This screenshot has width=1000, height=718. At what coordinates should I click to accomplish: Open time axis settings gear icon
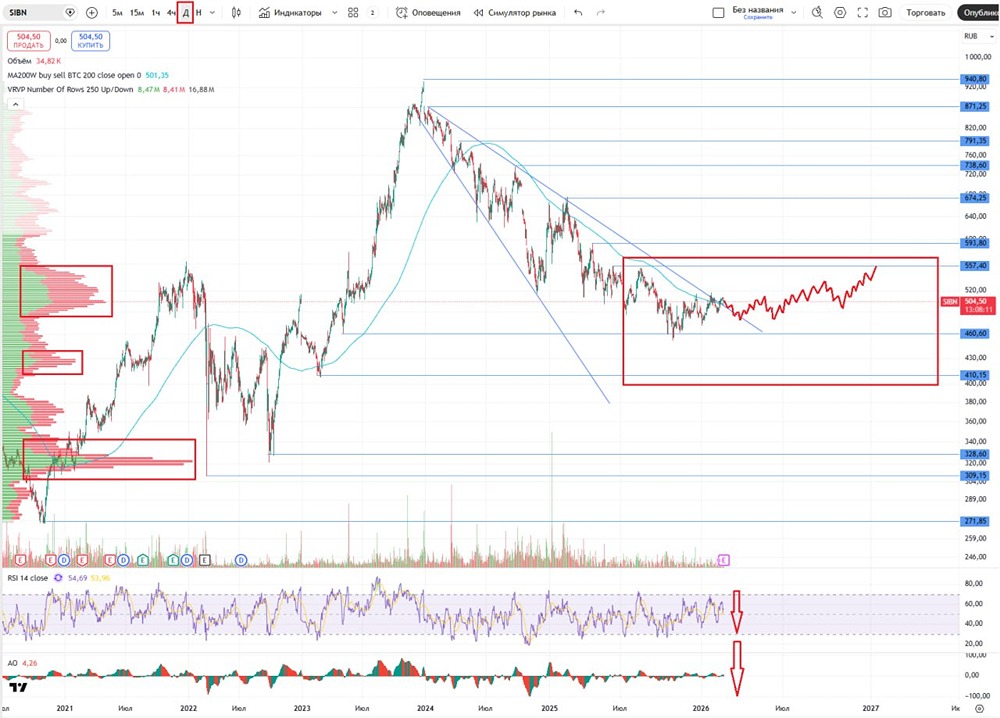tap(980, 708)
